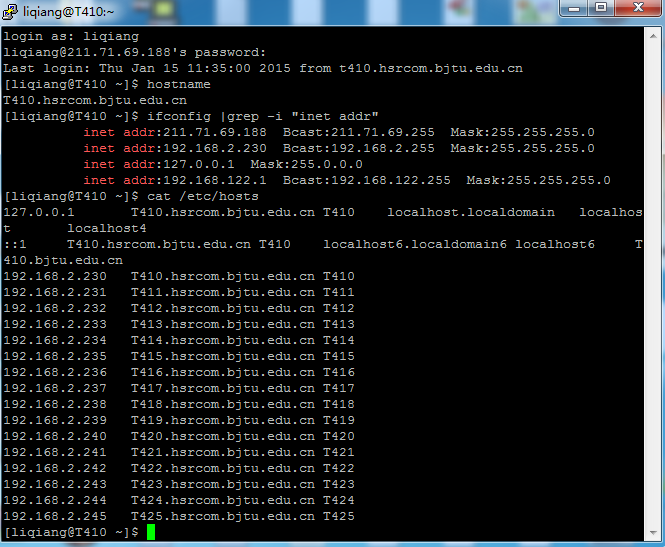Click inet addr:211.71.69.188
665x547 pixels.
pyautogui.click(x=175, y=132)
